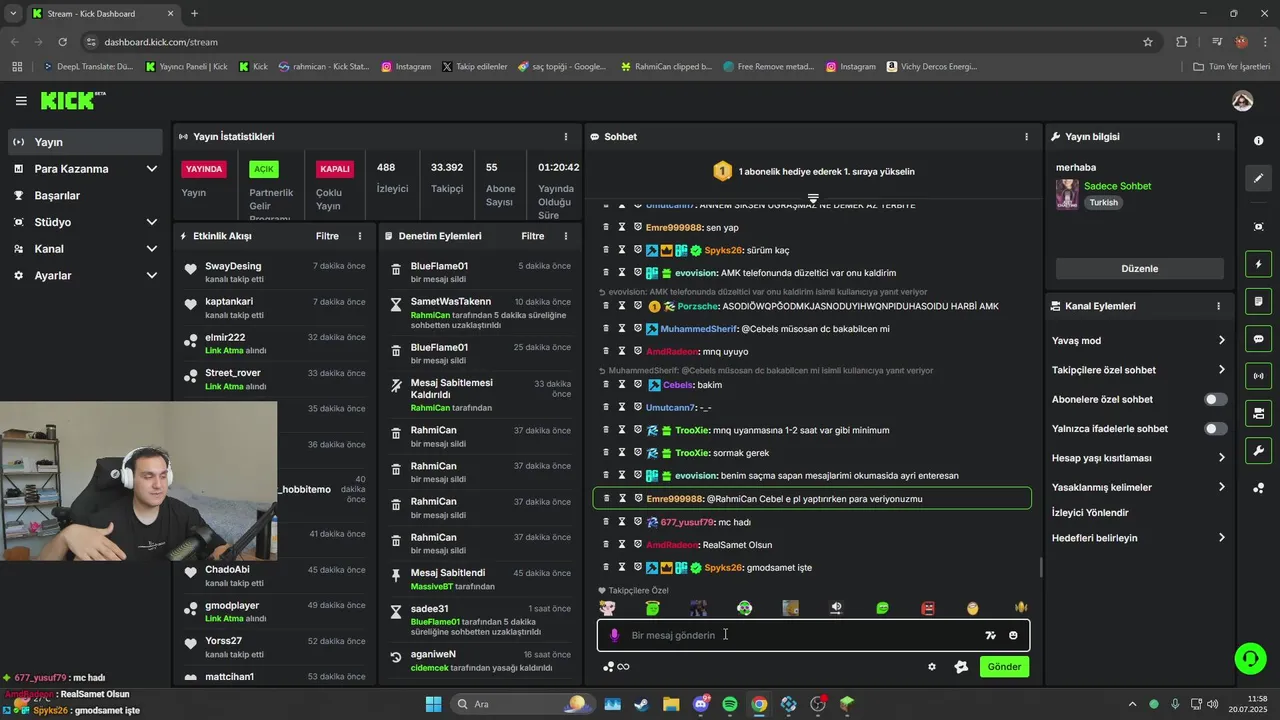Open Hedefleri belirleyin options

1138,538
